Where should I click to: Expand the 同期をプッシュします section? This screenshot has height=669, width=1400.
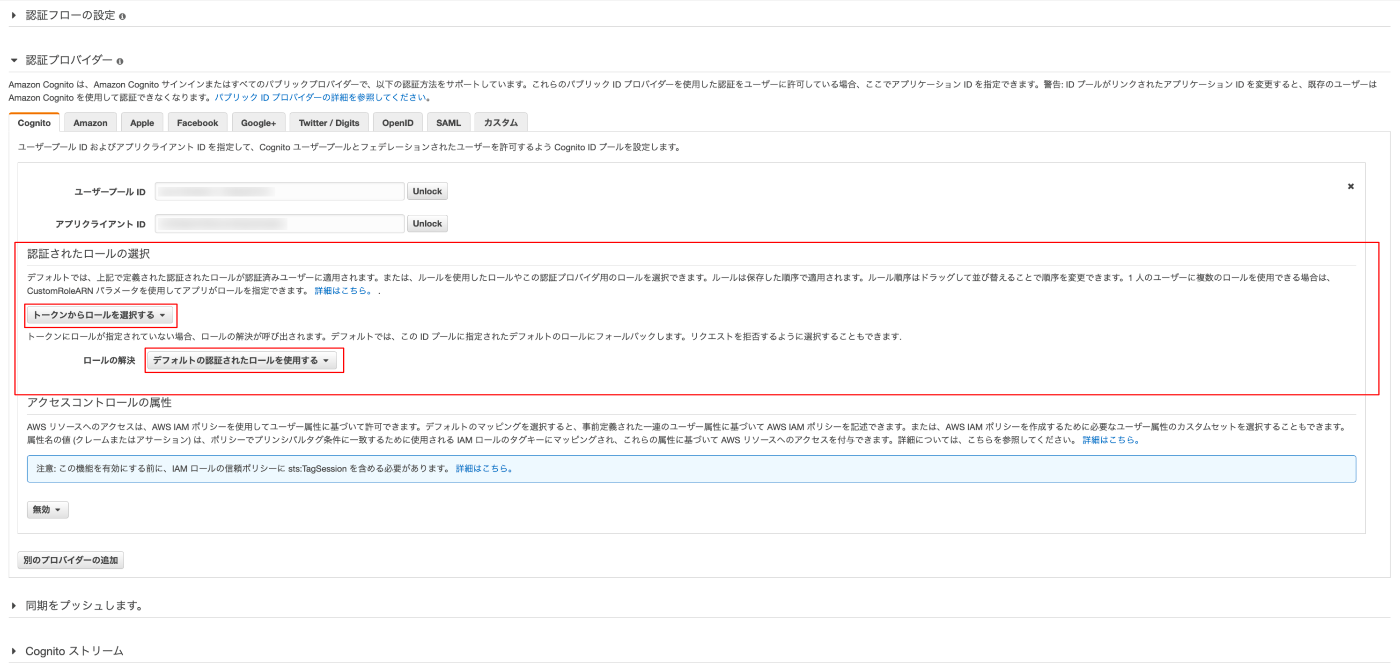point(14,606)
